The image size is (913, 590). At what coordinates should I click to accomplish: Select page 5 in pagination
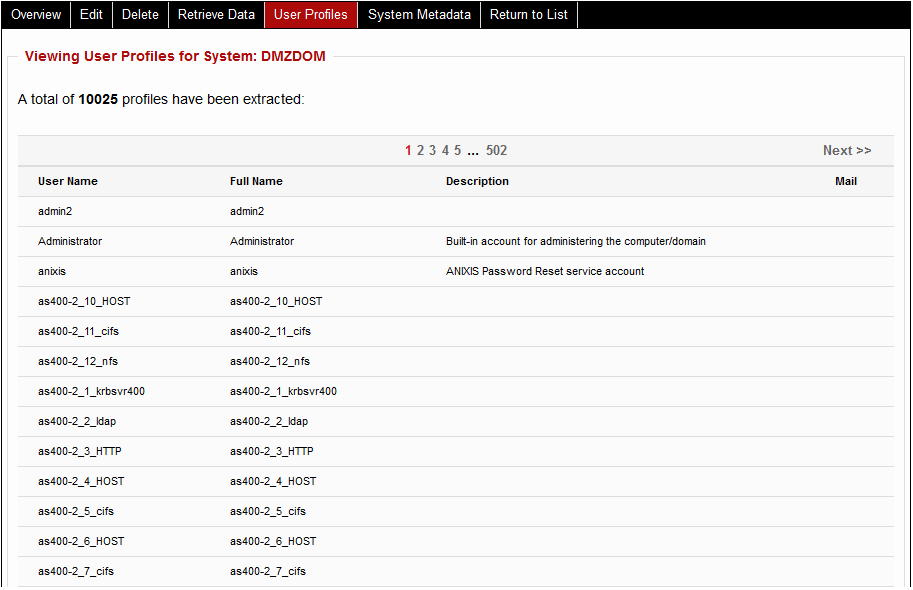click(456, 150)
